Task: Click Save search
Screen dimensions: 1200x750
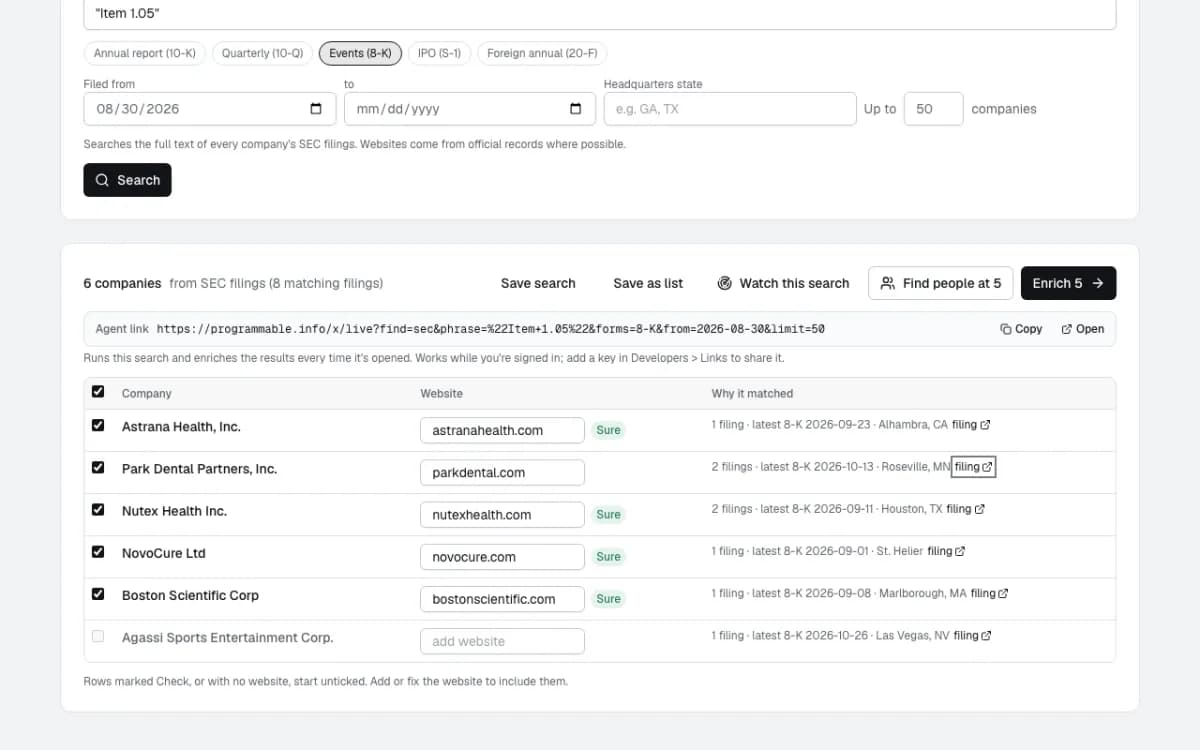Action: click(x=538, y=283)
